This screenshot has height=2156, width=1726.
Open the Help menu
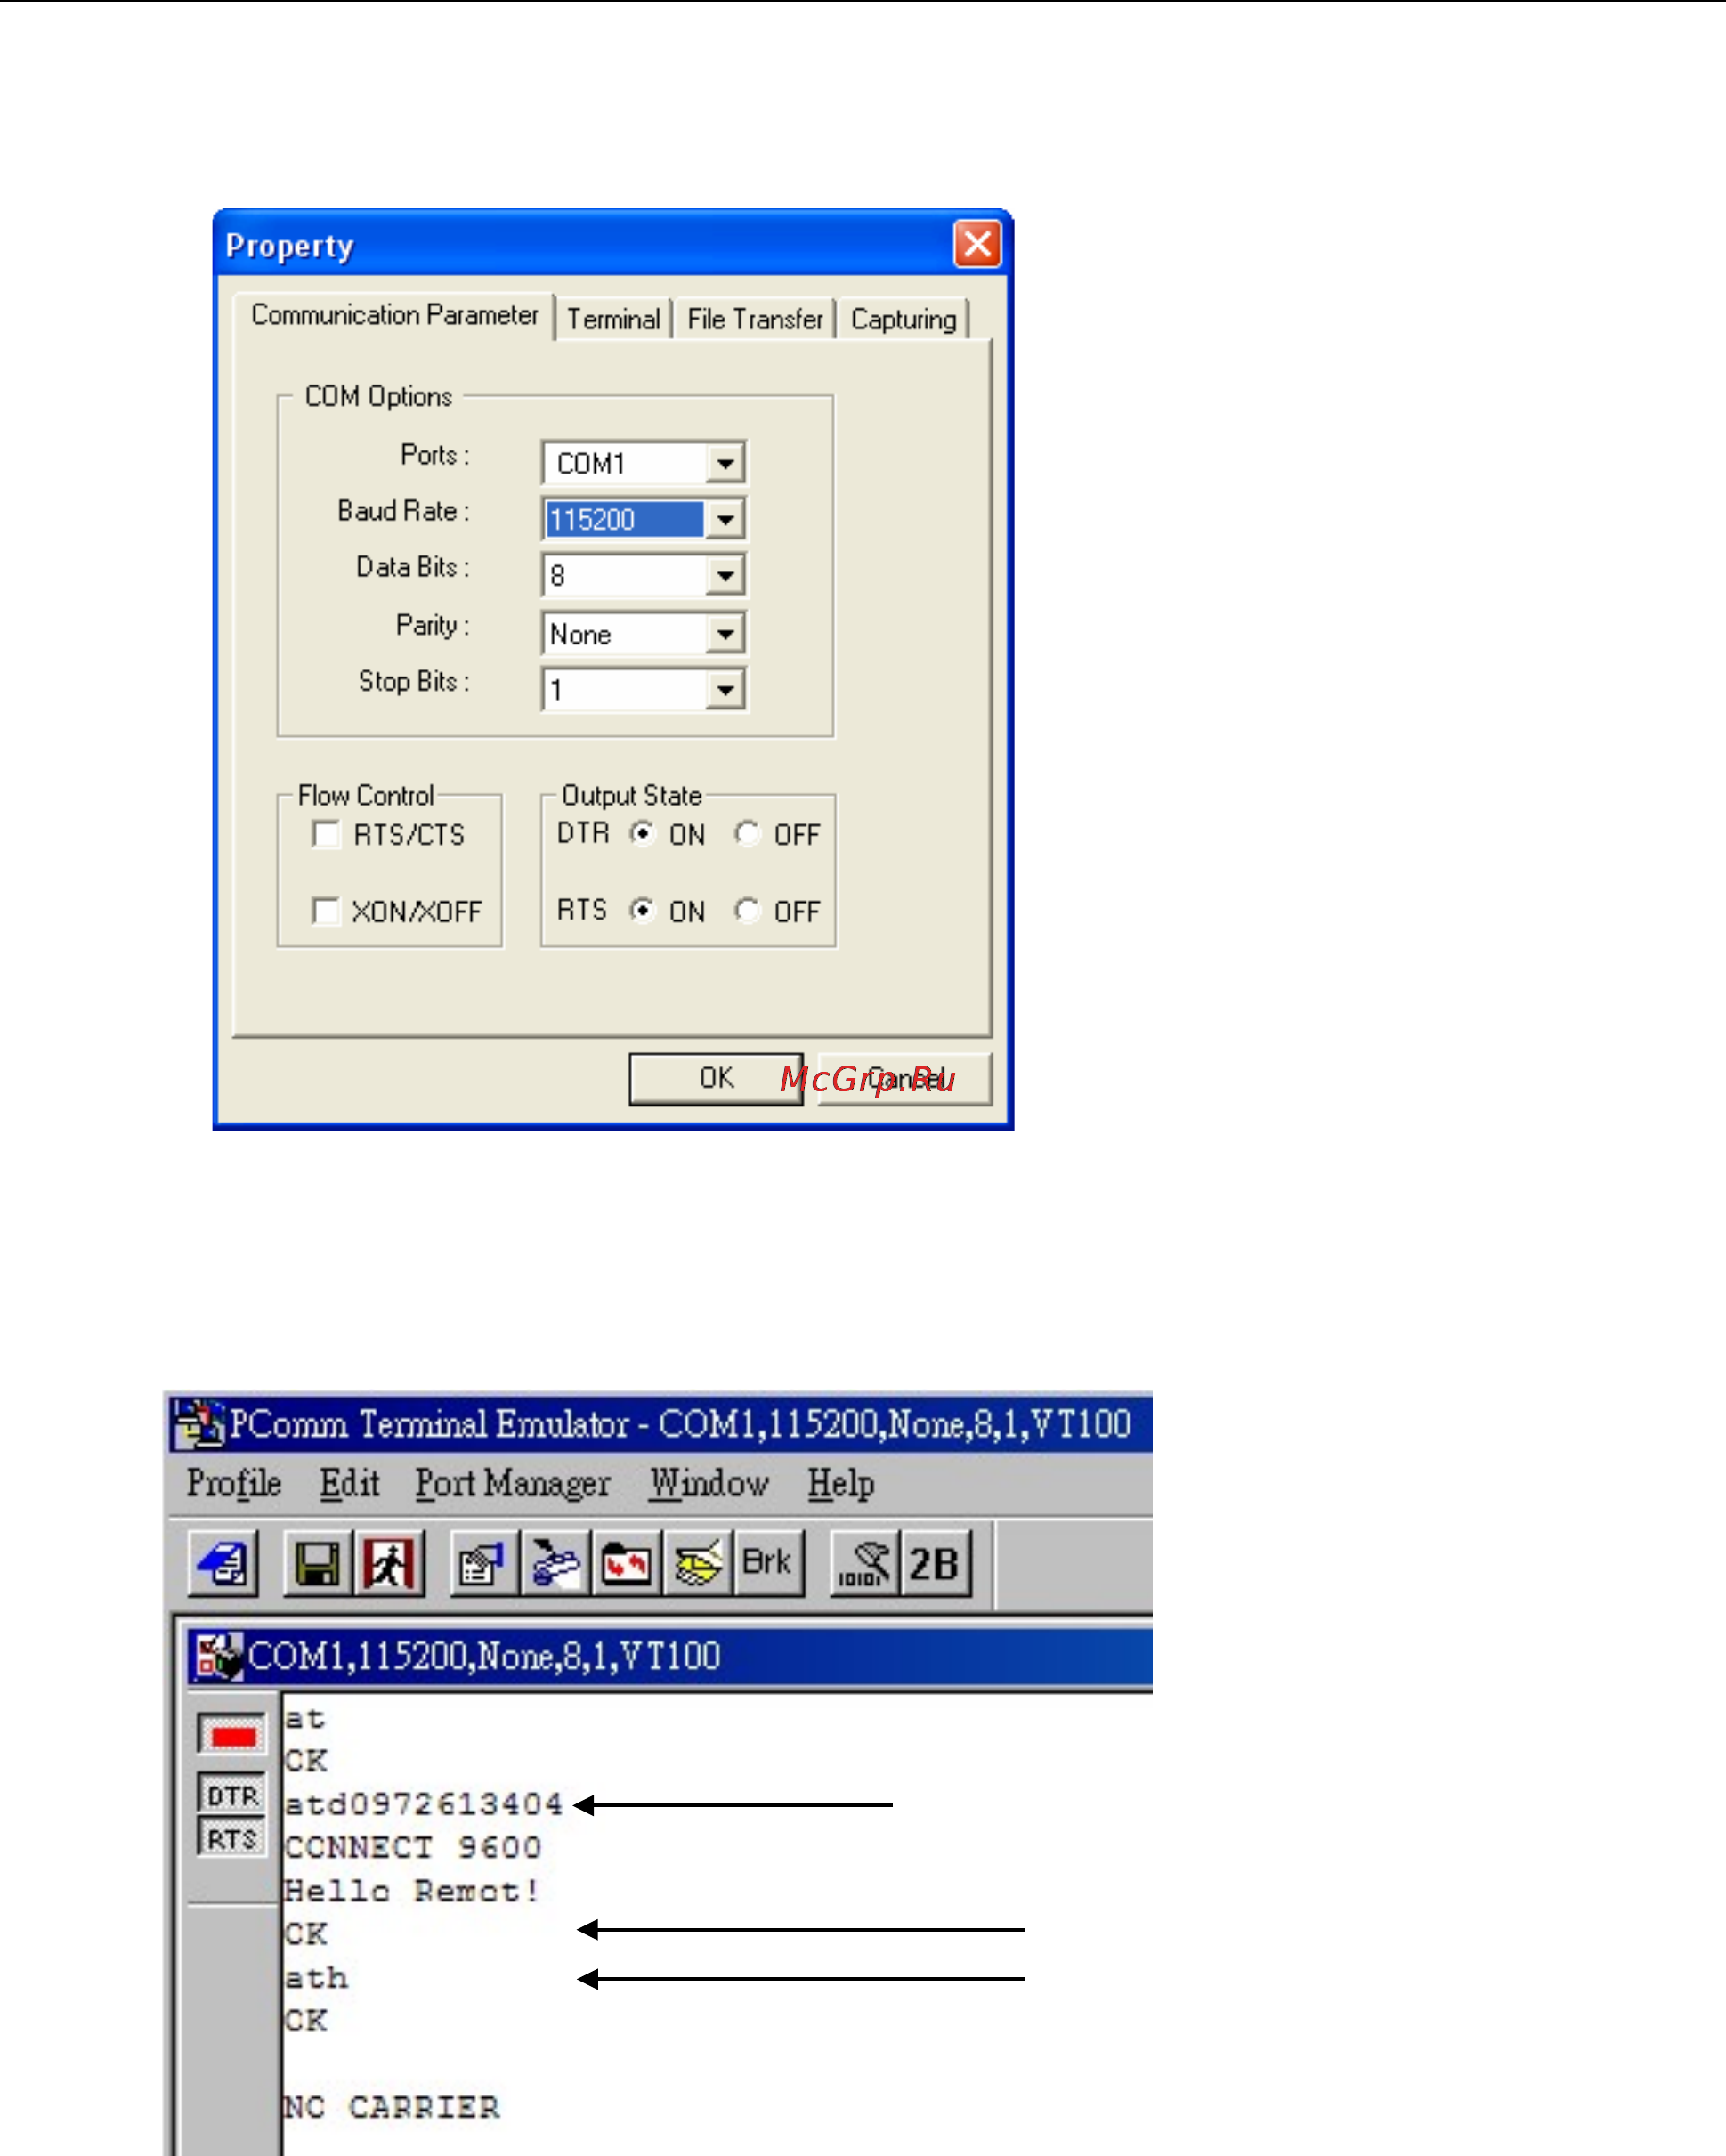841,1483
